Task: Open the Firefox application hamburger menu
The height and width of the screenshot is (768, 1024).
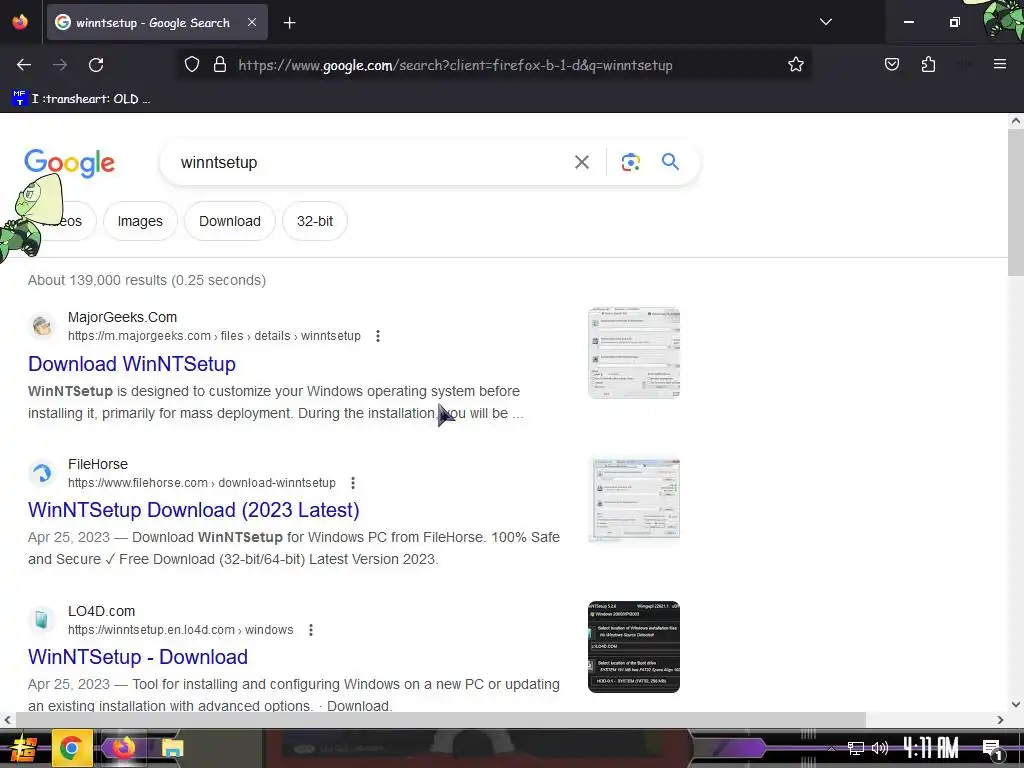Action: (999, 64)
